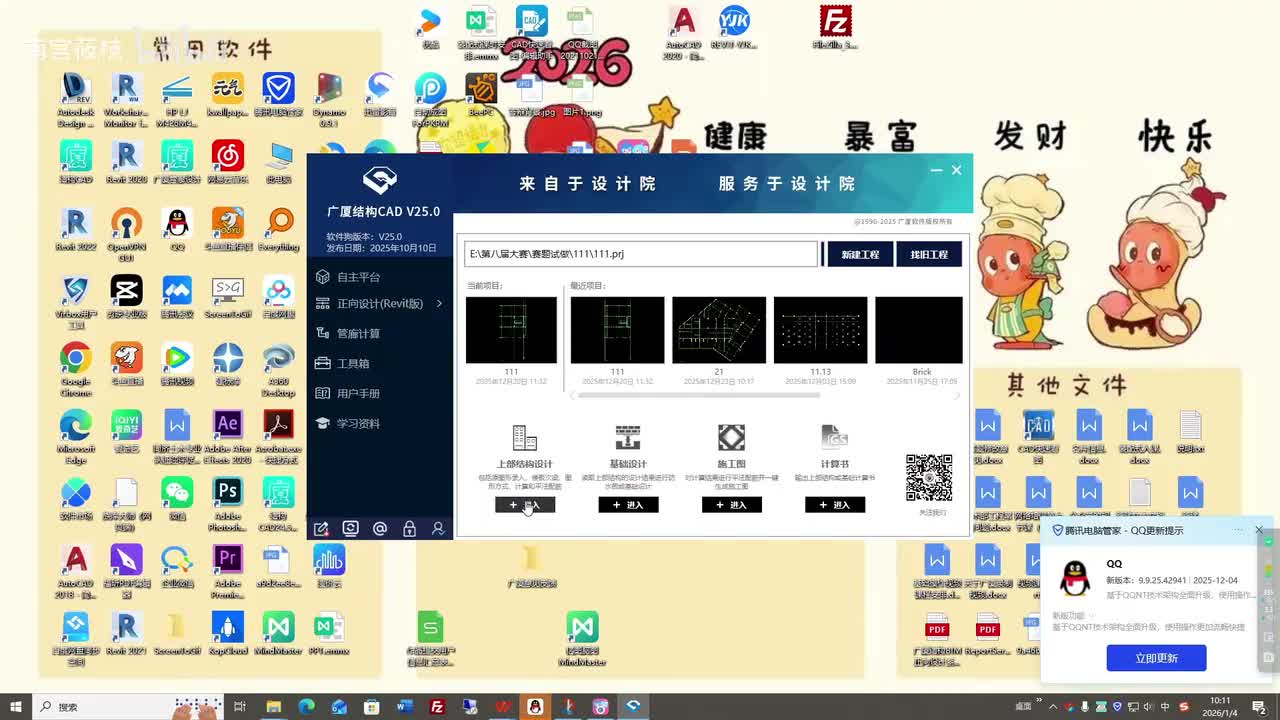Click the 计算书 document icon
1280x720 pixels.
(x=834, y=438)
